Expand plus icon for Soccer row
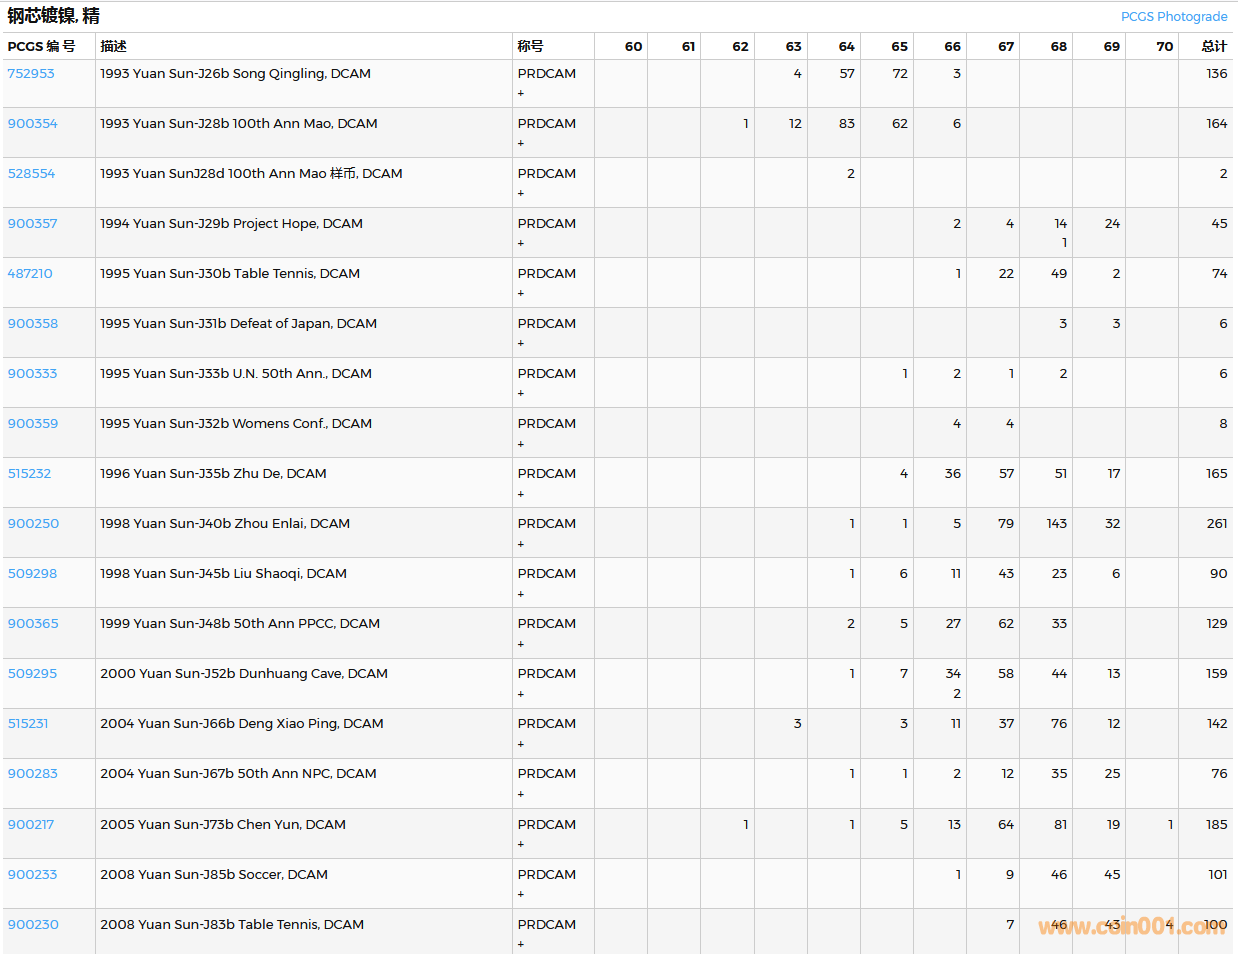 (521, 894)
